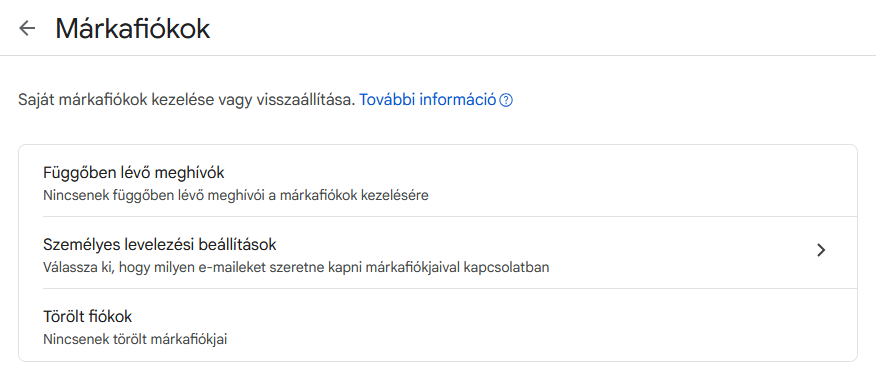Click the 'Nincsenek törölt márkafiókjai' text
This screenshot has height=390, width=876.
[x=135, y=339]
